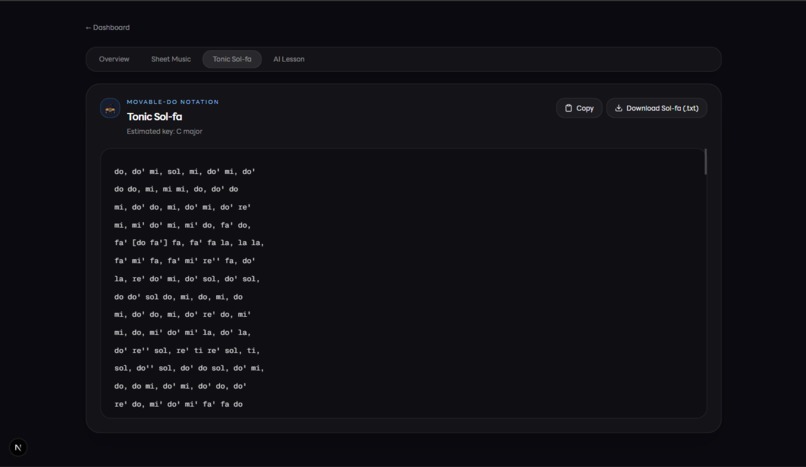Click the line containing '[do fa']'
The image size is (806, 467).
[x=189, y=242]
